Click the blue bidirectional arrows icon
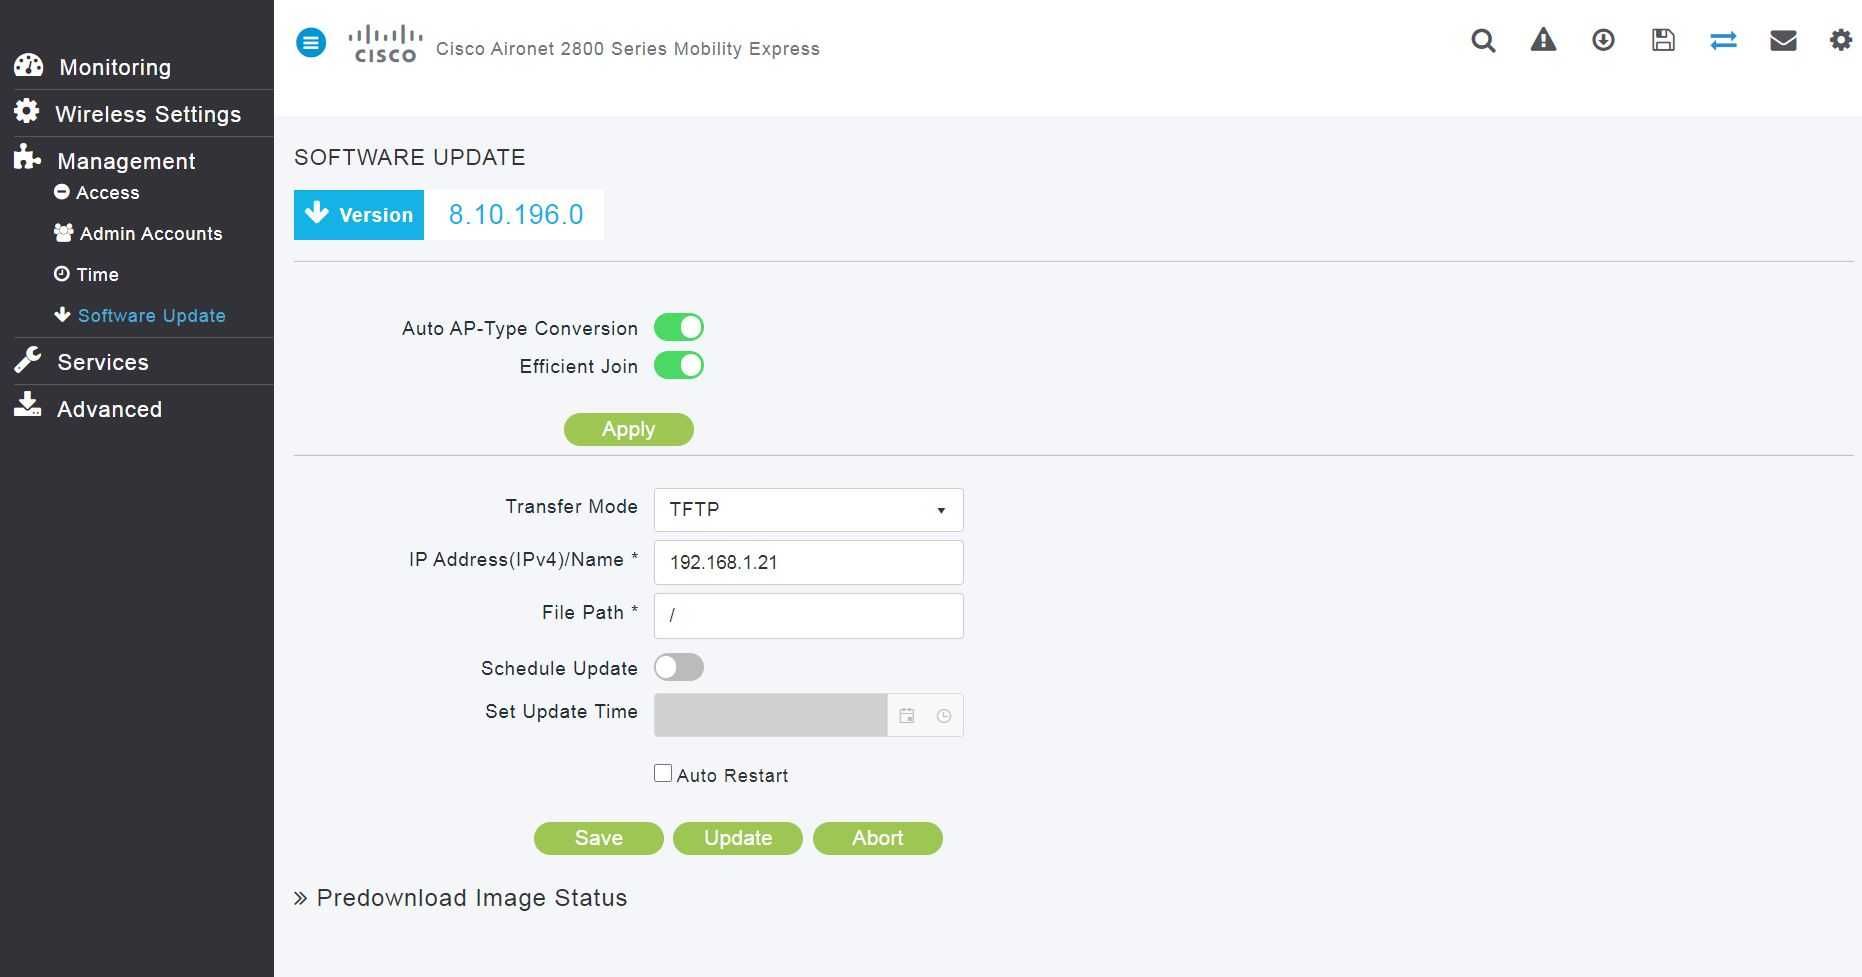1862x977 pixels. [x=1723, y=40]
